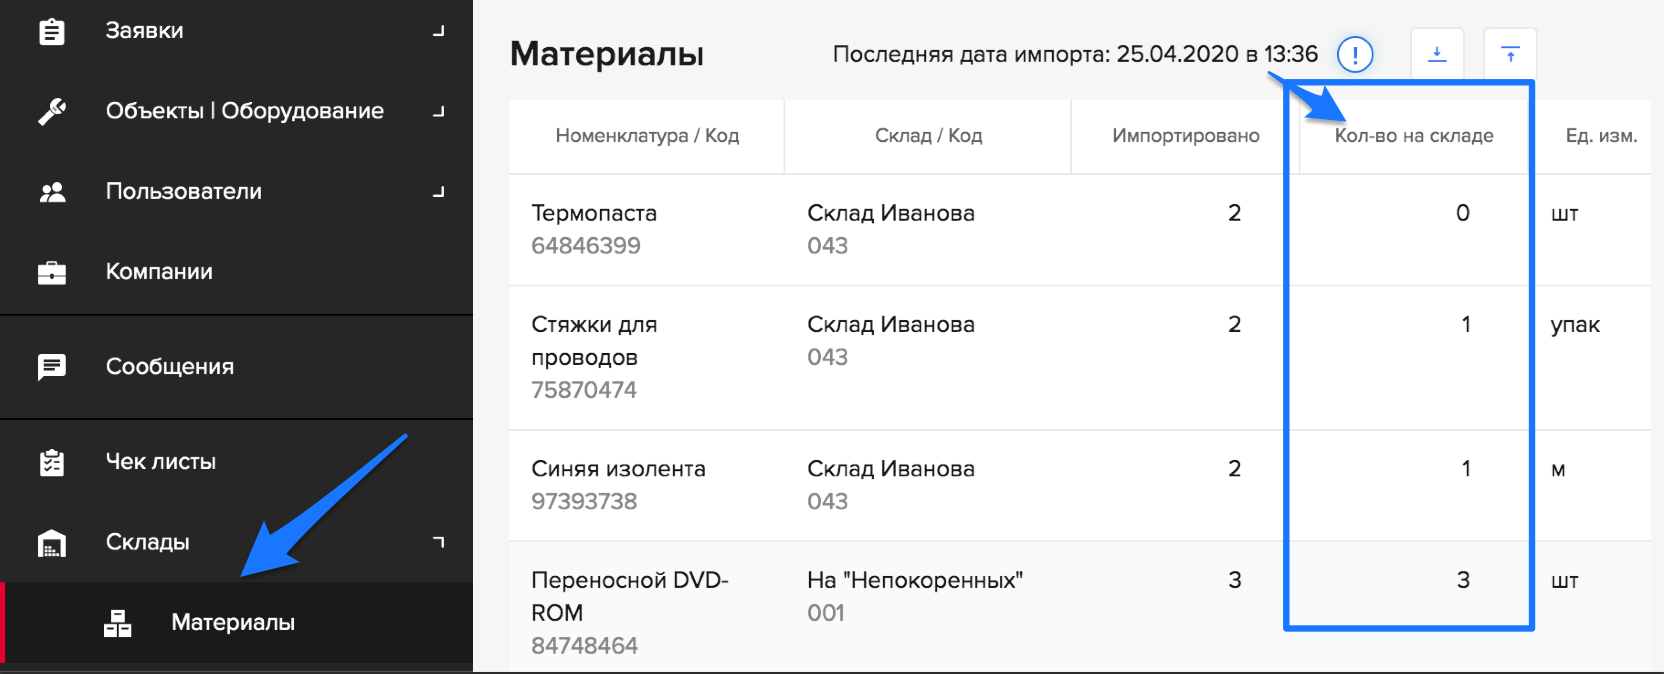The image size is (1664, 674).
Task: Click the warehouse icon for Склады
Action: pos(52,543)
